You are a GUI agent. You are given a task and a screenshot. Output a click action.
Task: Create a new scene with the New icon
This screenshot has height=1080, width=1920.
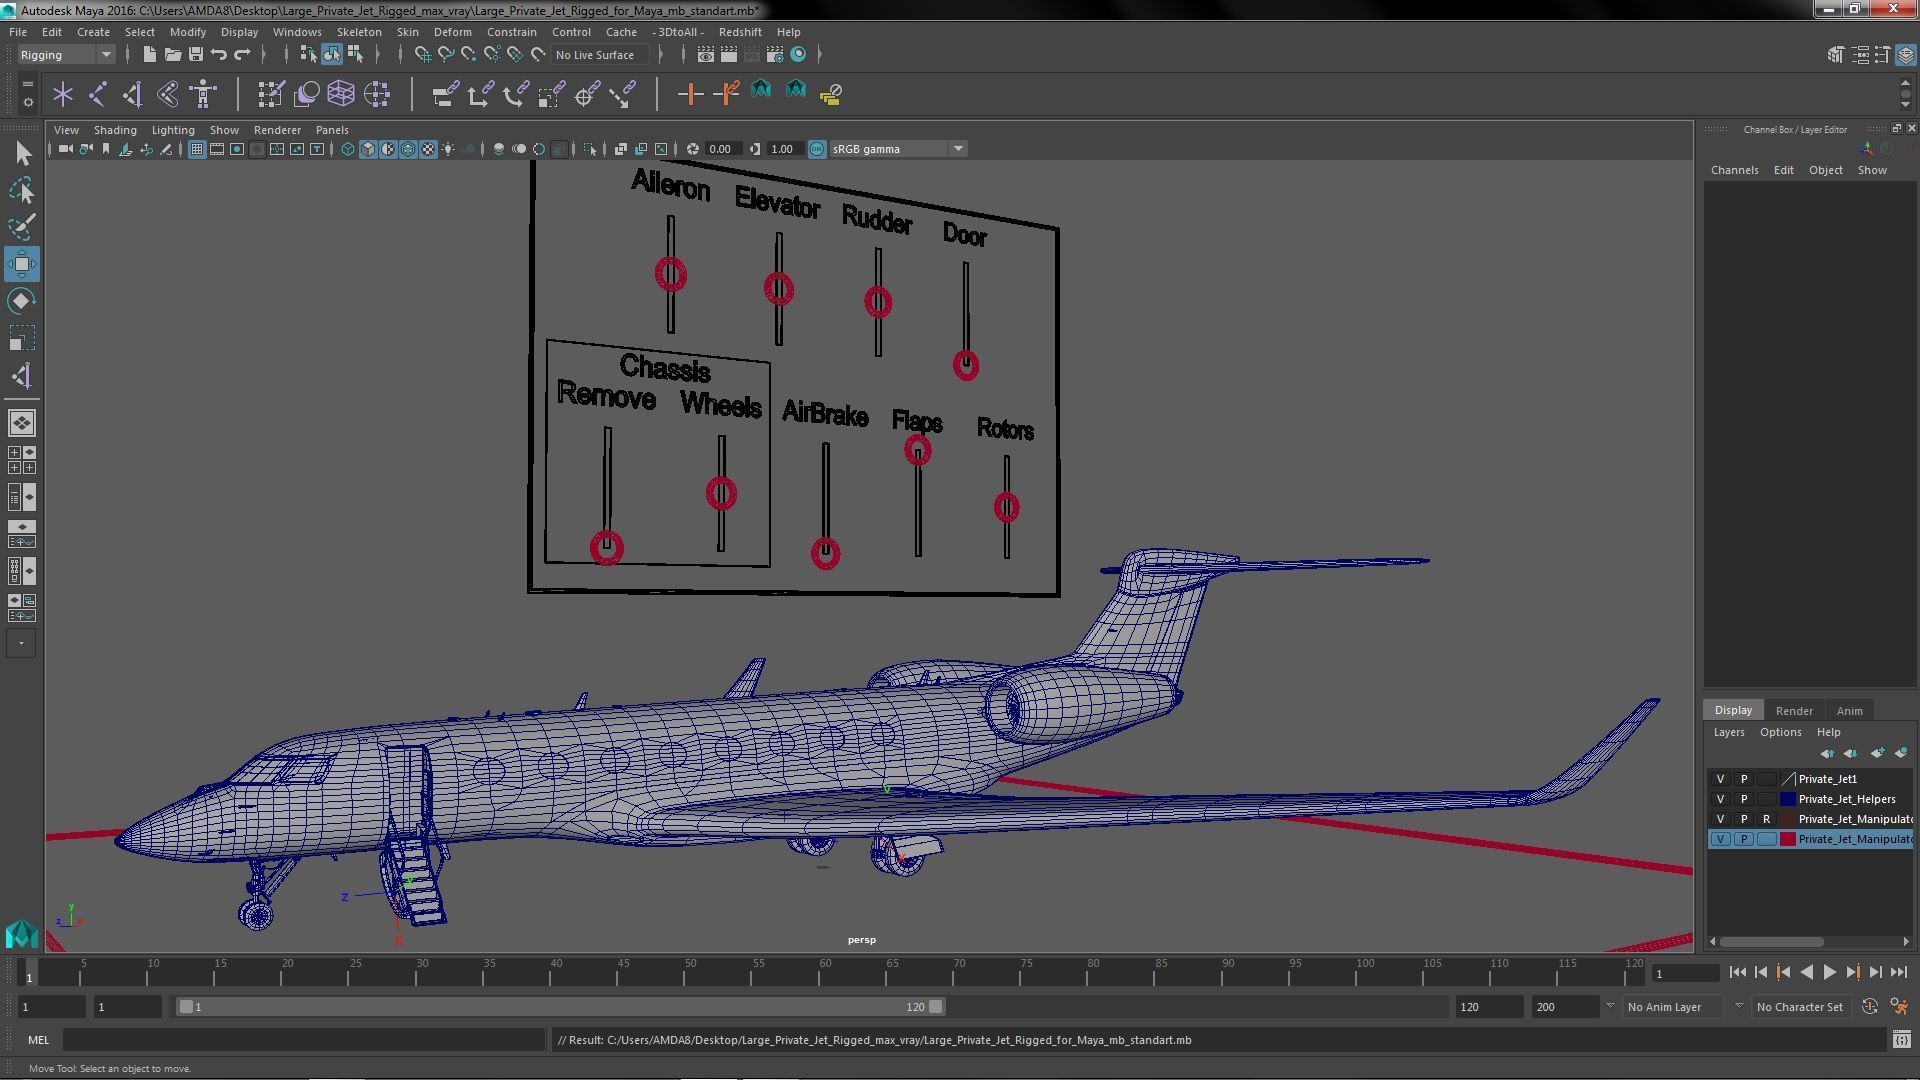(x=149, y=55)
